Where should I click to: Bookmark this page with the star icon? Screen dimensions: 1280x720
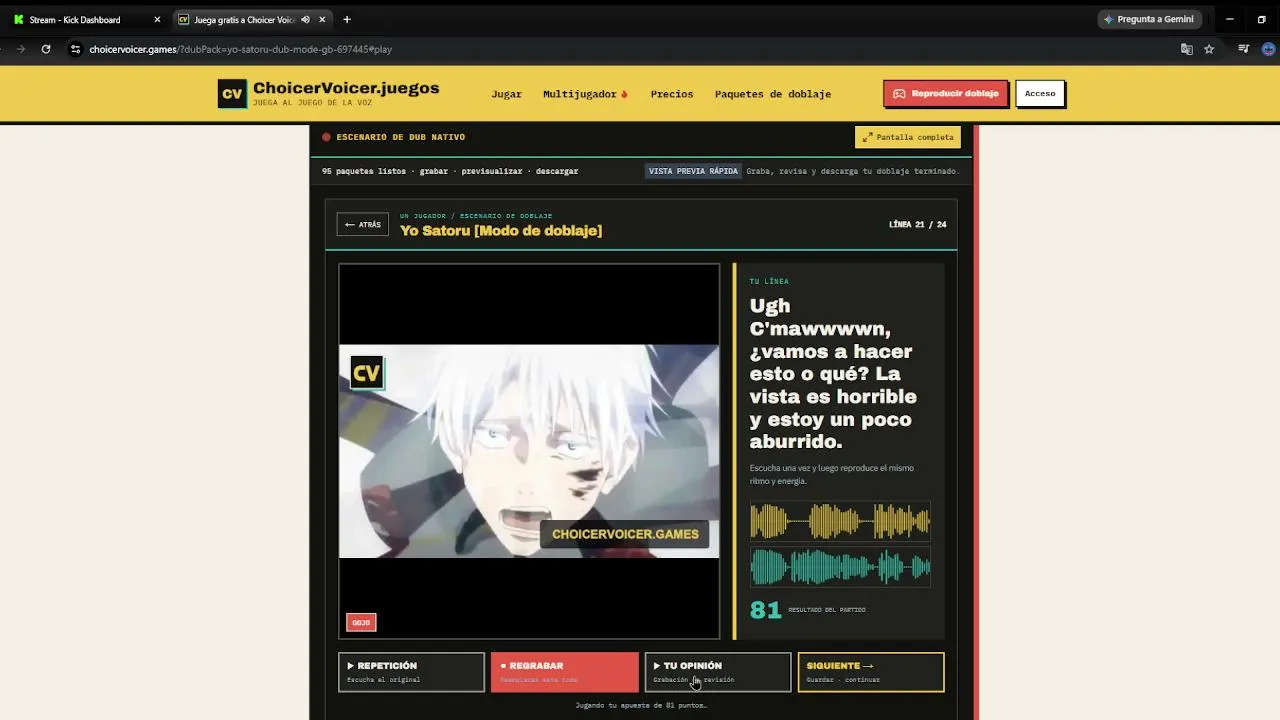pos(1209,49)
